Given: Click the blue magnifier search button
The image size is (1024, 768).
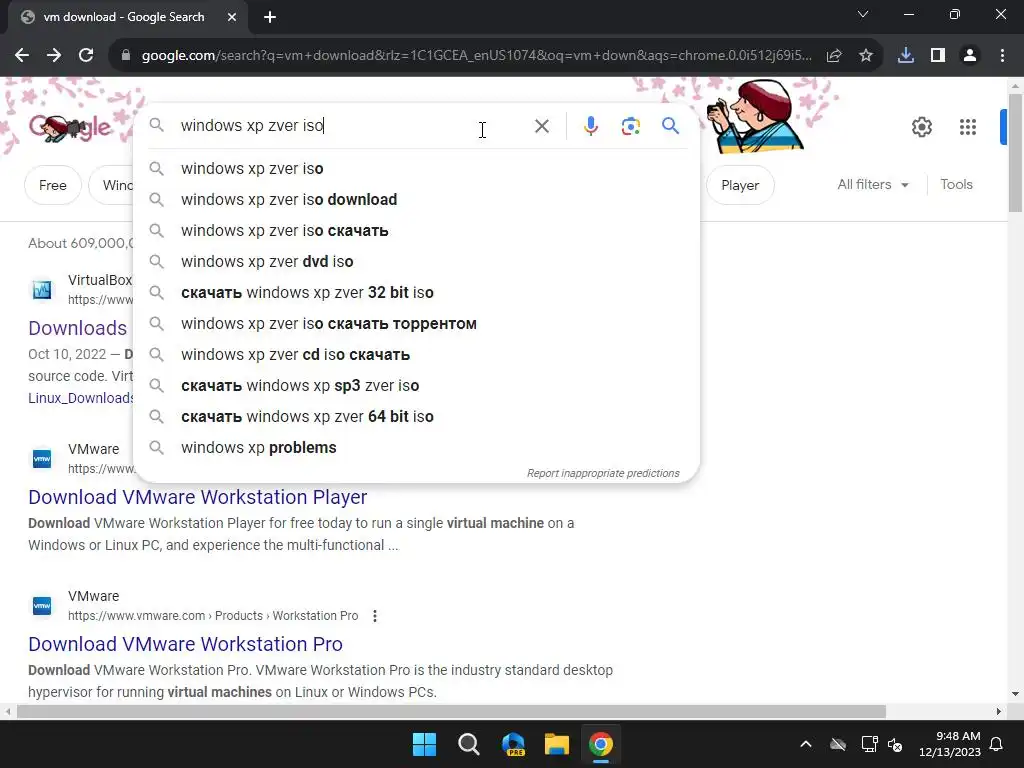Looking at the screenshot, I should (670, 125).
